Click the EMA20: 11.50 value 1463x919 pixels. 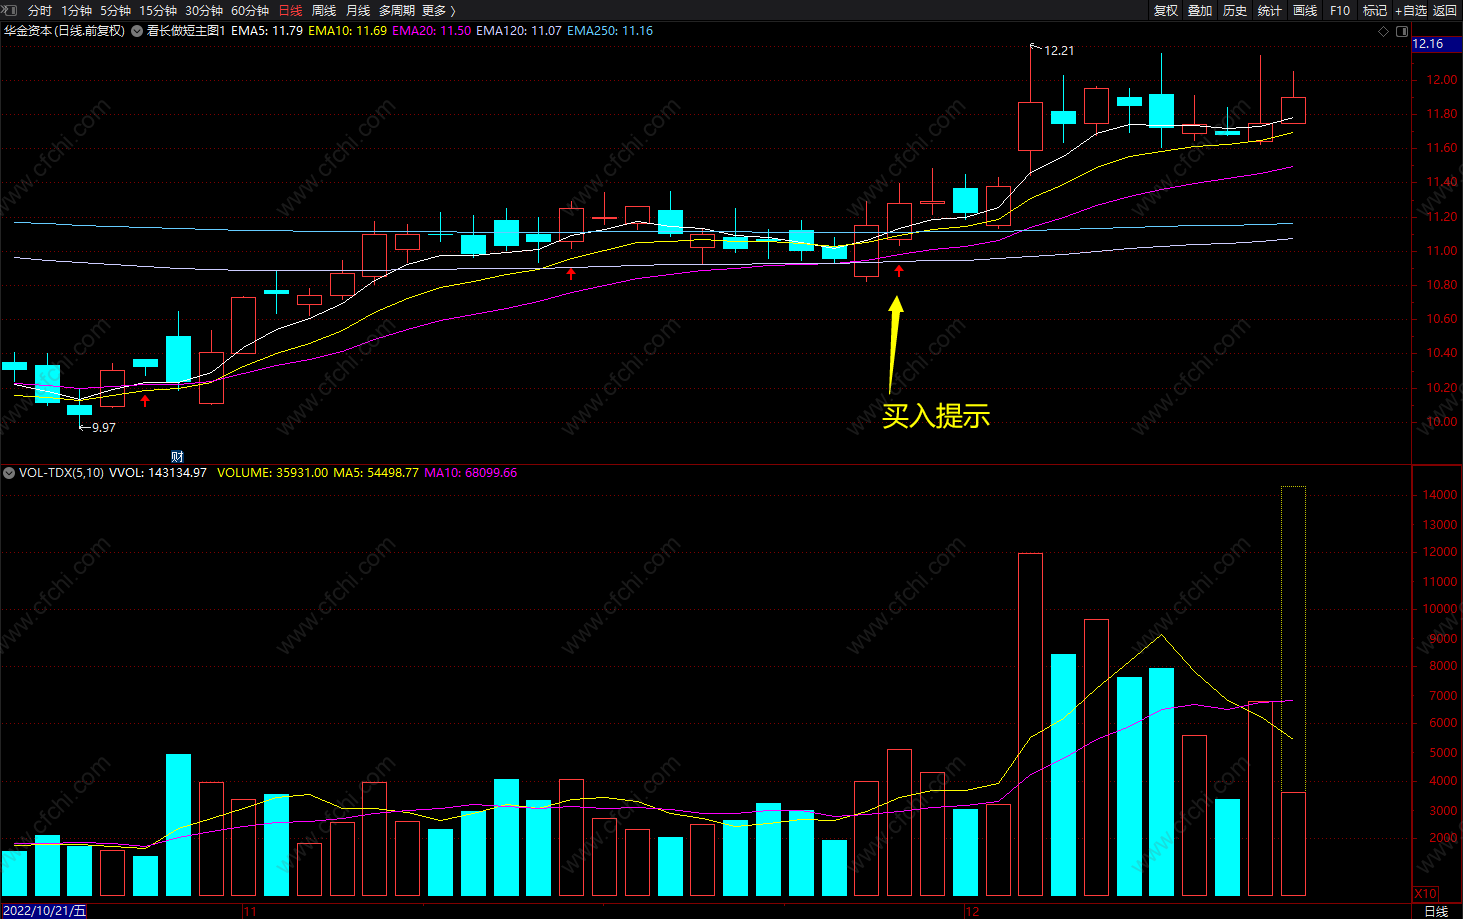(x=431, y=31)
